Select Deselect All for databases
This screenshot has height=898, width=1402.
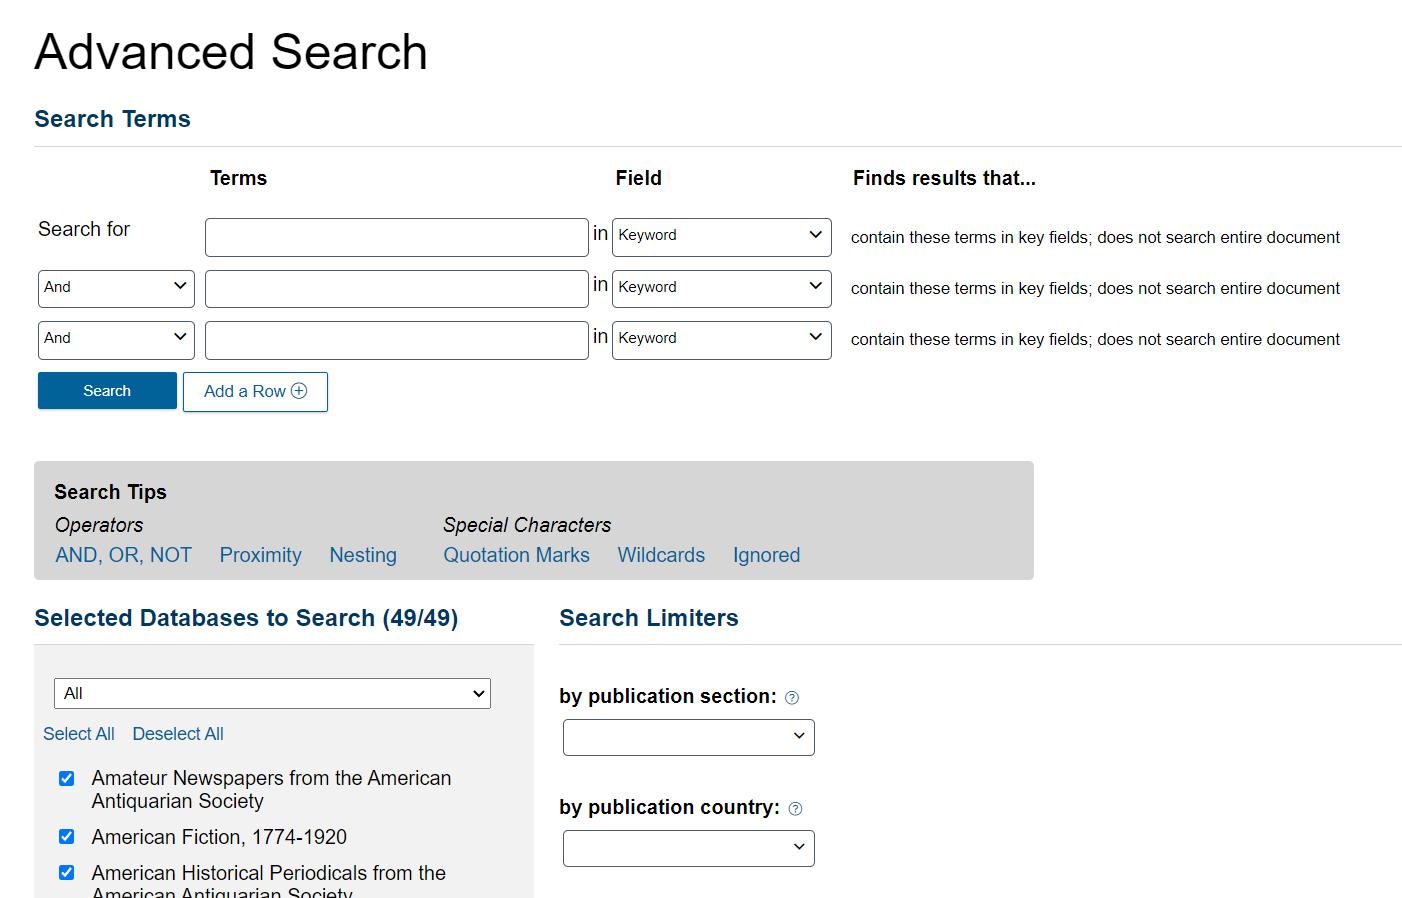[x=178, y=733]
